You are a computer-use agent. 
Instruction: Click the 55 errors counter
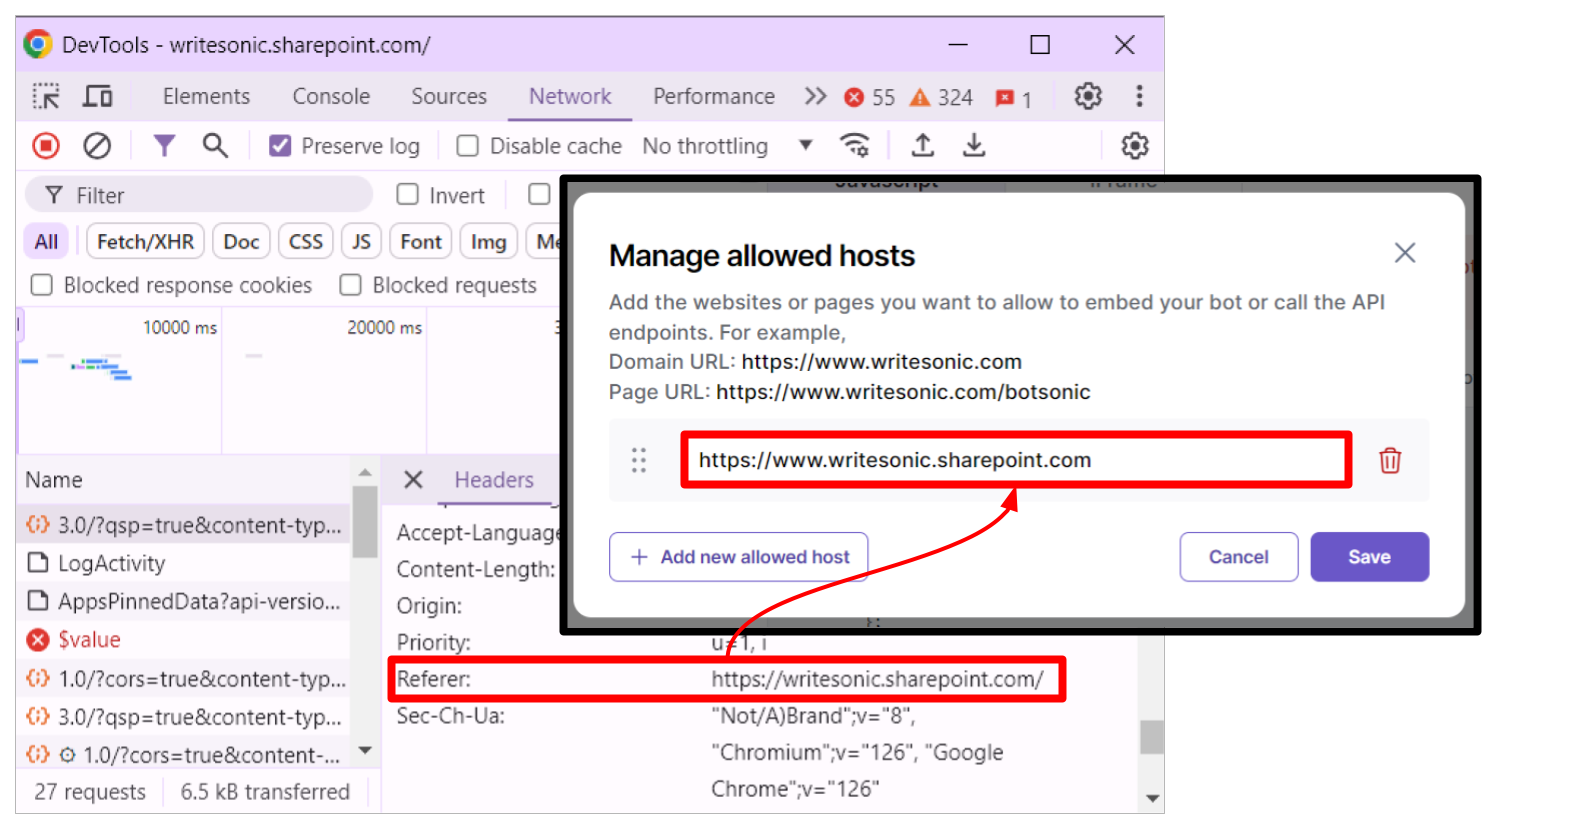(869, 97)
